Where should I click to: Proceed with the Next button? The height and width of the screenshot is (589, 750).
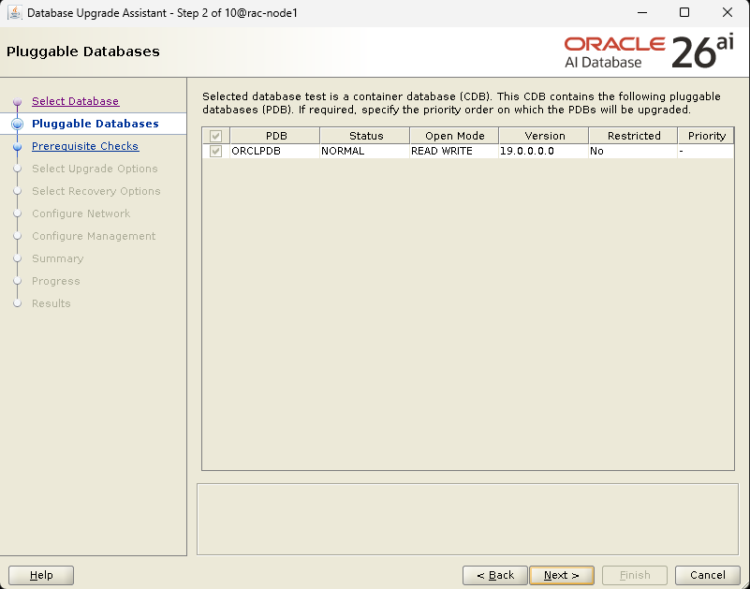pos(562,575)
